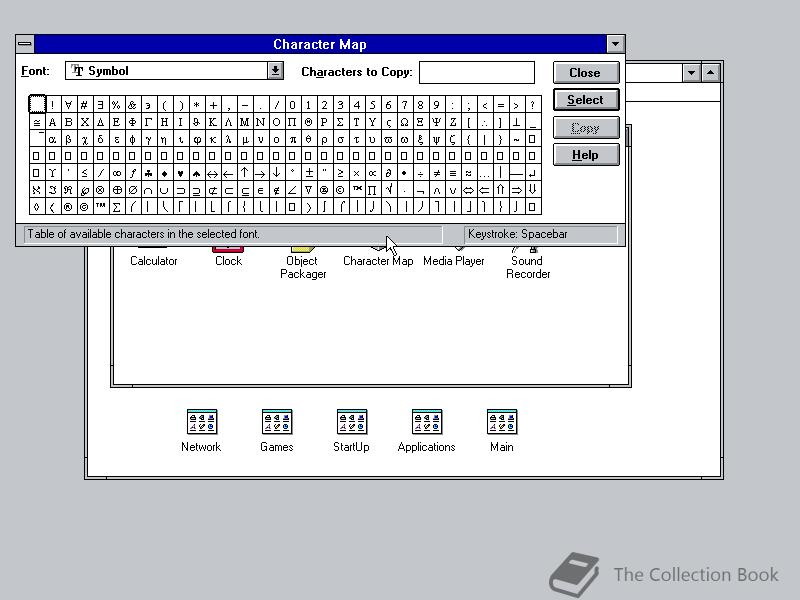Select the single down arrow symbol

(x=276, y=173)
